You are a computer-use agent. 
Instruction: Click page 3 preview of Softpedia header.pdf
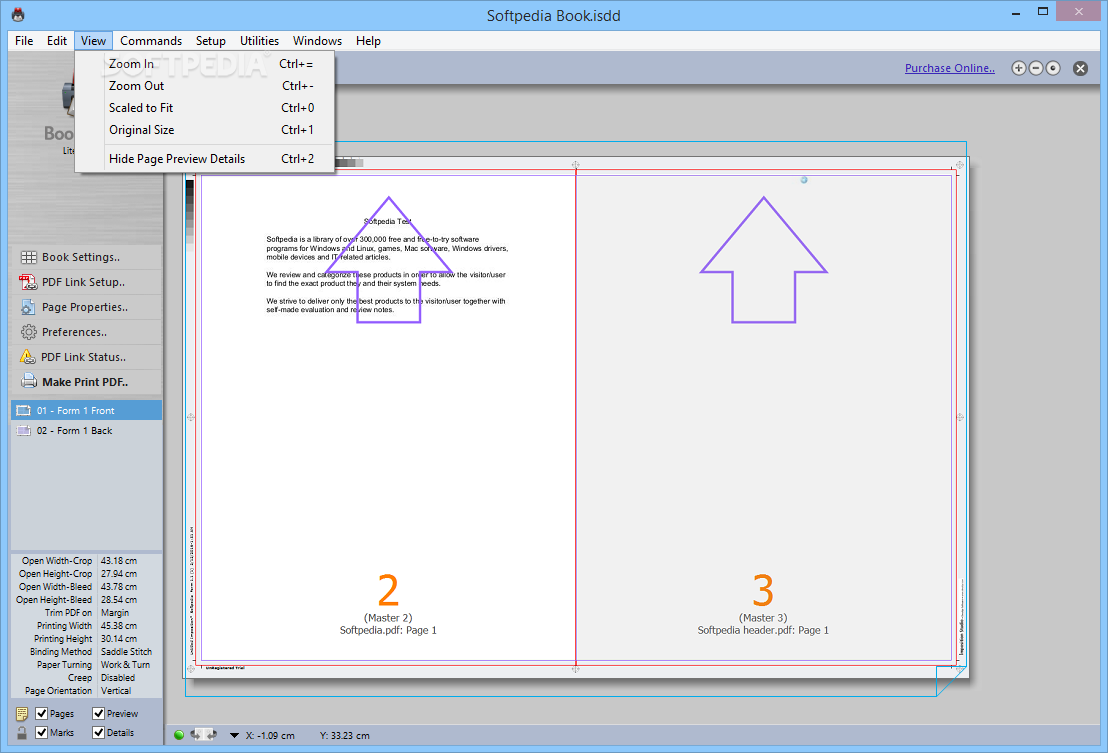click(764, 418)
